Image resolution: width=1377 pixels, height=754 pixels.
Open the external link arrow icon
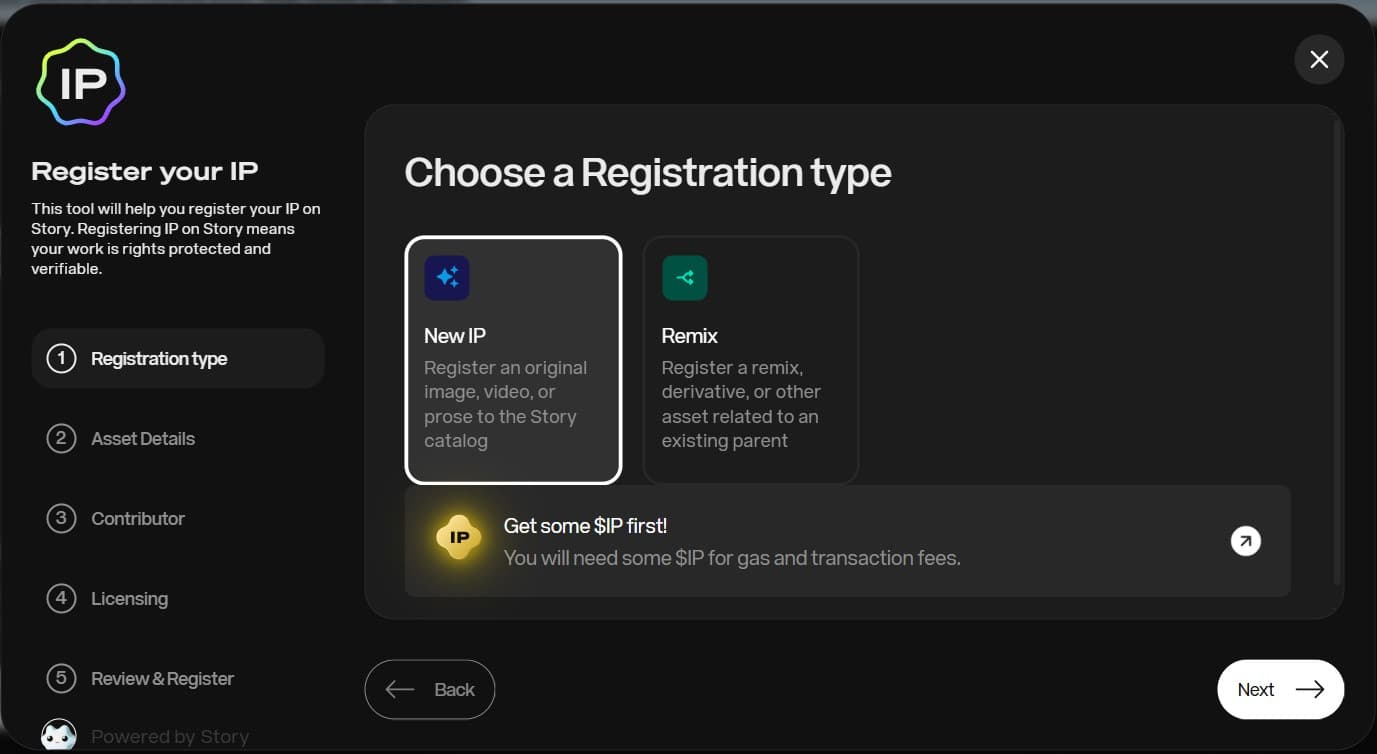[1245, 541]
